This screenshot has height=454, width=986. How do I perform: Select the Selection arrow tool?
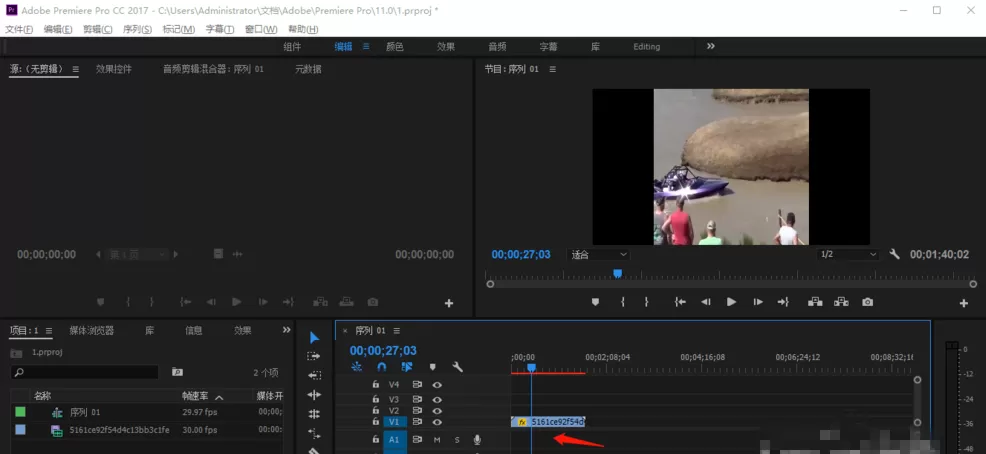(x=314, y=338)
